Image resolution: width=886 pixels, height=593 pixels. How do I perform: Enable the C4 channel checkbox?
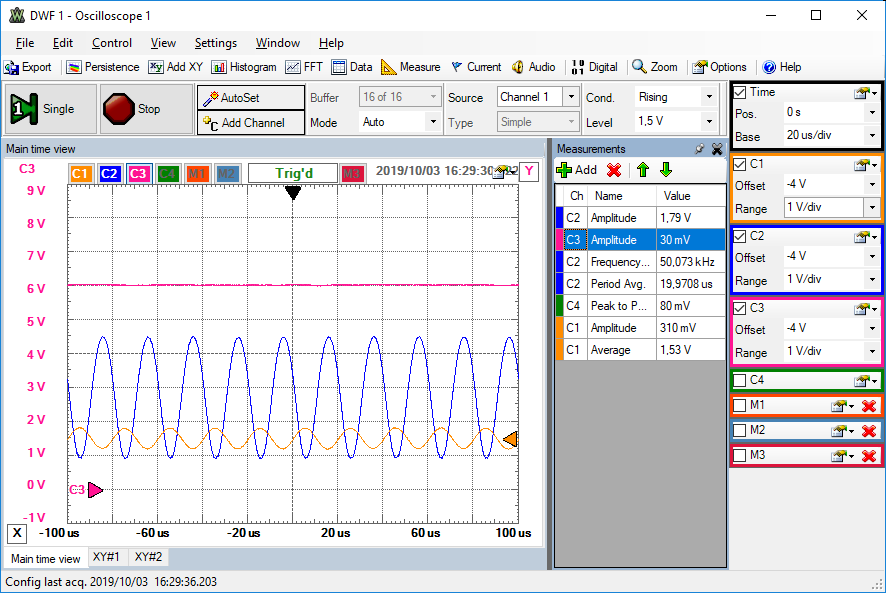740,380
